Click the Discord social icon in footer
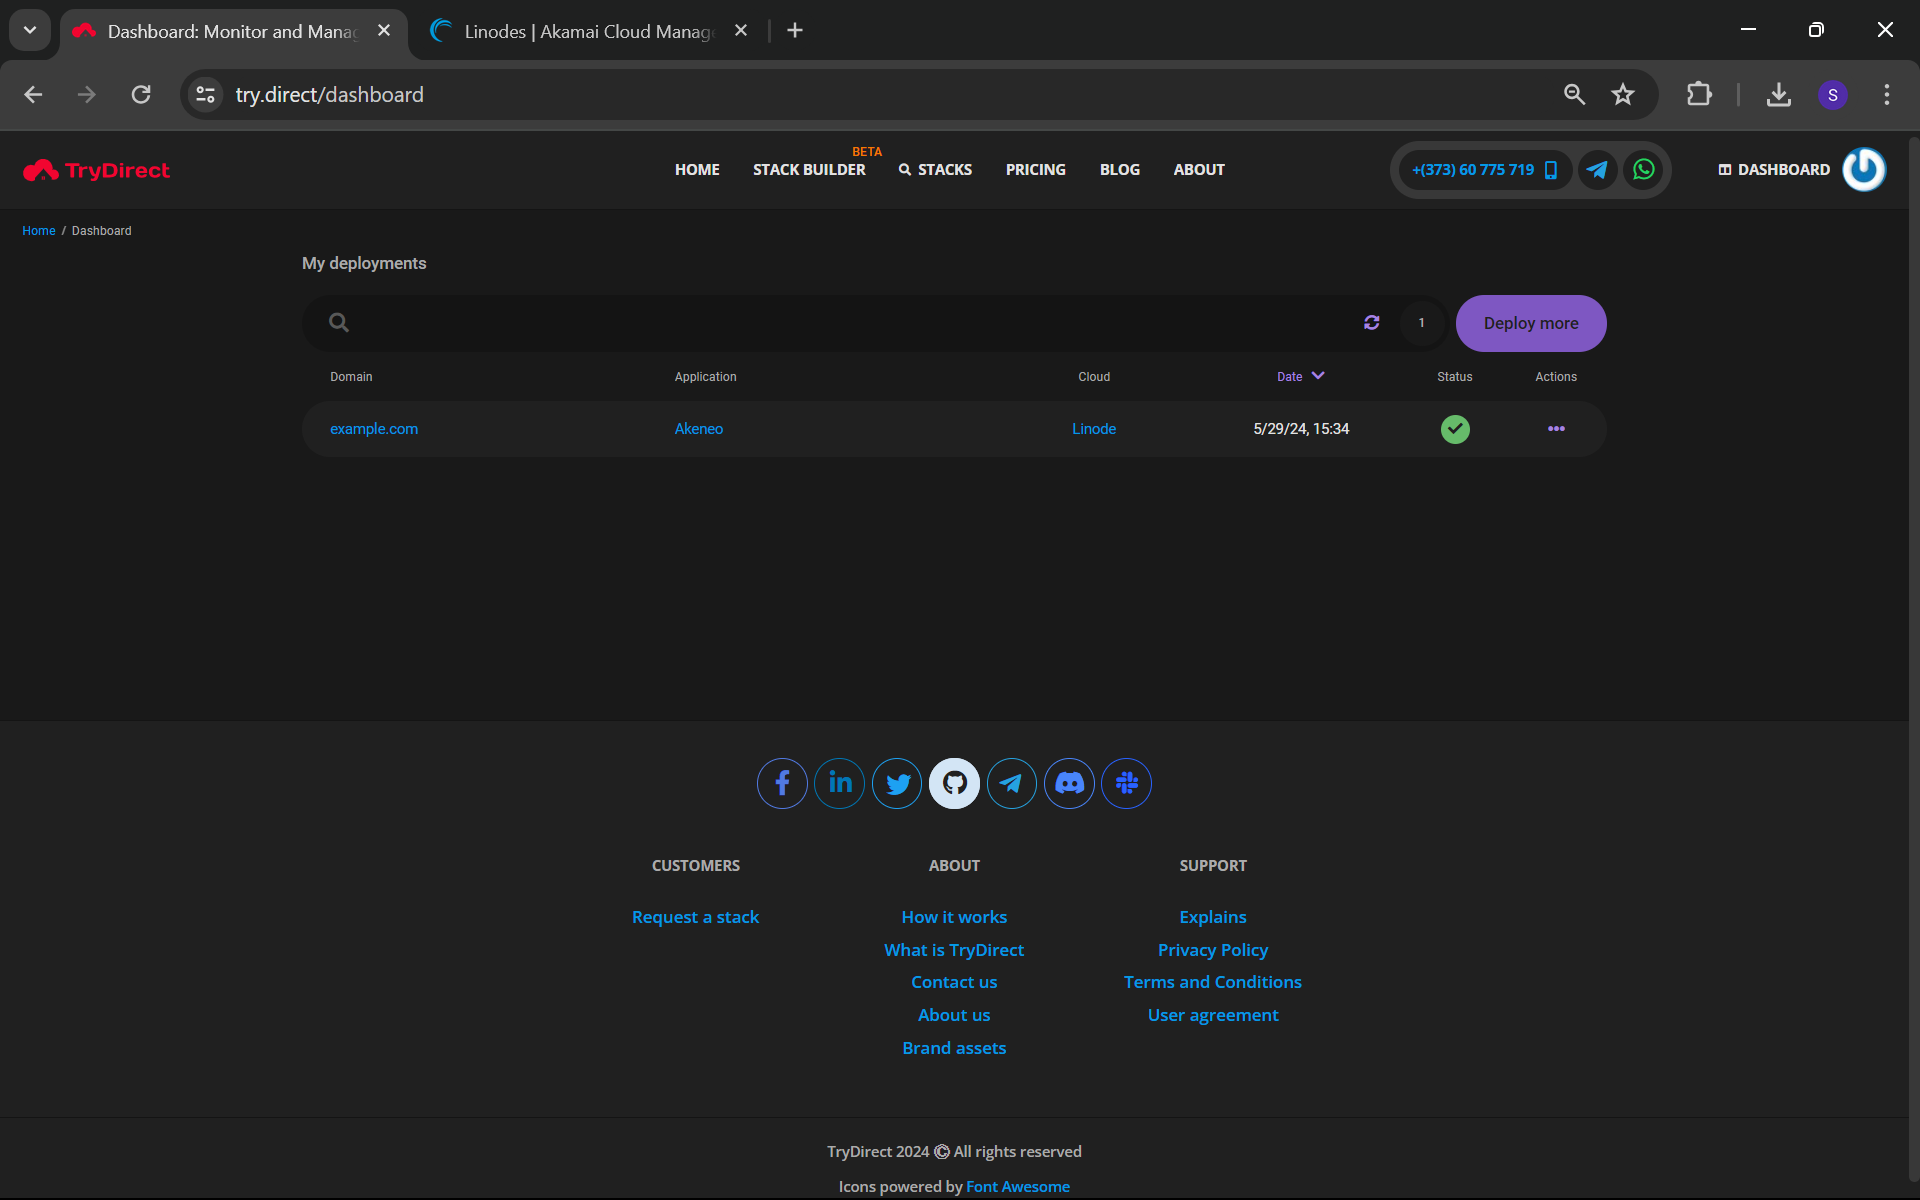Viewport: 1920px width, 1200px height. [x=1069, y=784]
